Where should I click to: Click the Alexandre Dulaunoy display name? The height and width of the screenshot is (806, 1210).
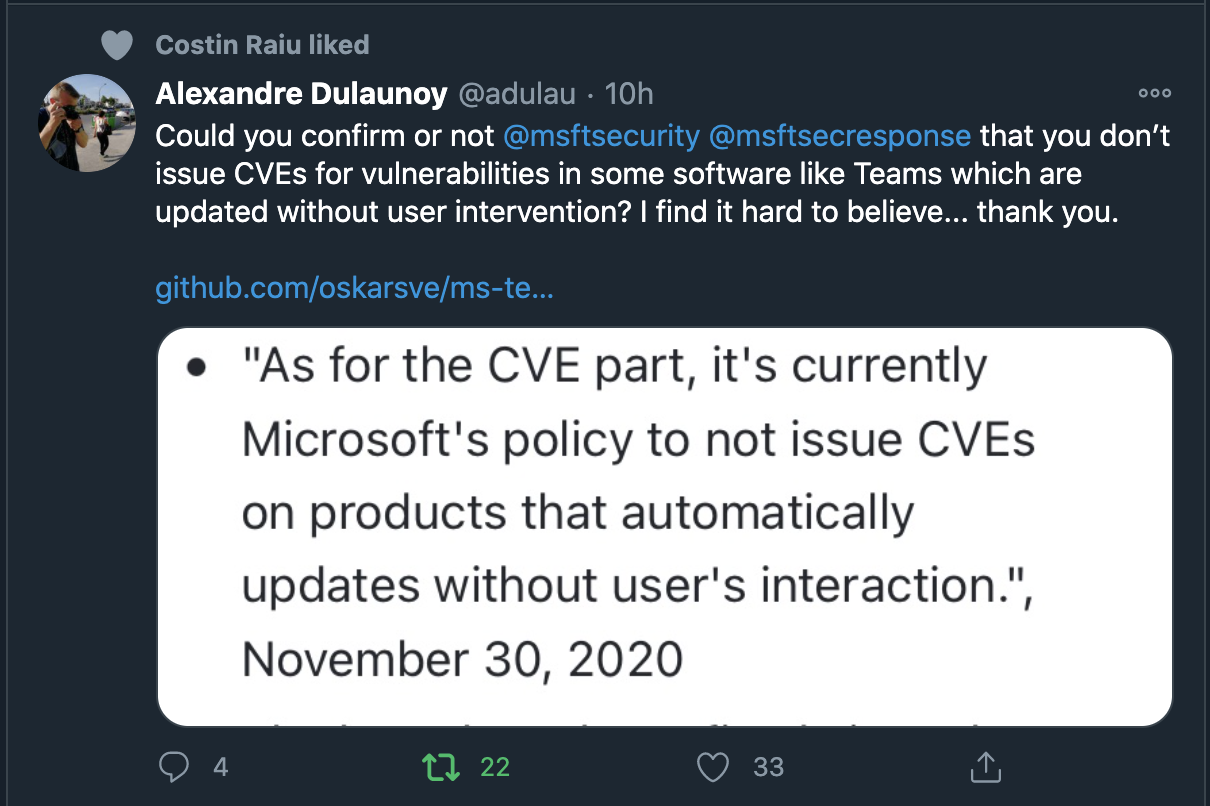pyautogui.click(x=301, y=94)
